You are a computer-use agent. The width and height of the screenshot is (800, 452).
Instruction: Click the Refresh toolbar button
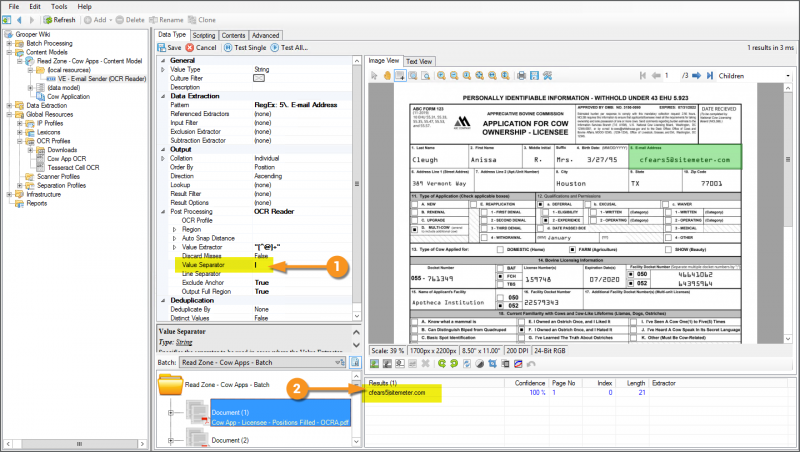(x=58, y=20)
